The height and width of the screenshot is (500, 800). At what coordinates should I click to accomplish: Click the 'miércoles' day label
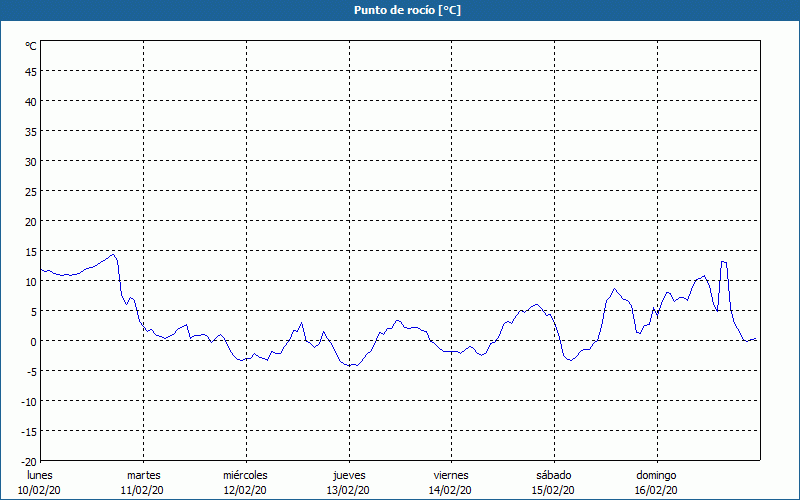click(x=245, y=475)
